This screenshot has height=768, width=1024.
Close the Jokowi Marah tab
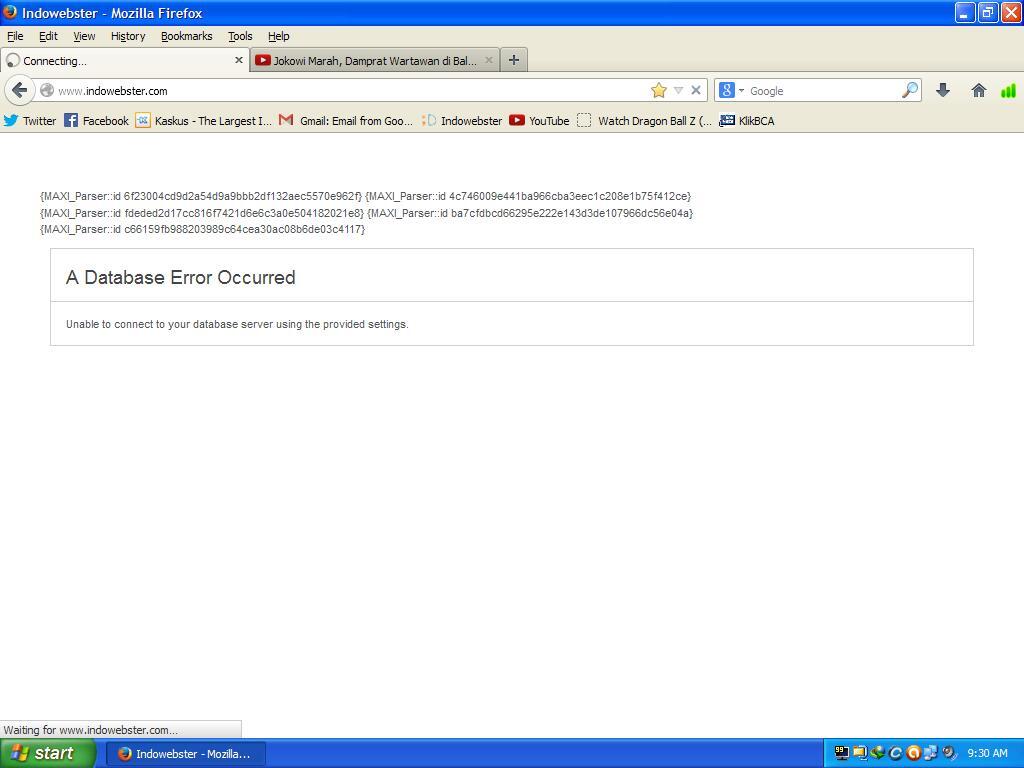(488, 60)
